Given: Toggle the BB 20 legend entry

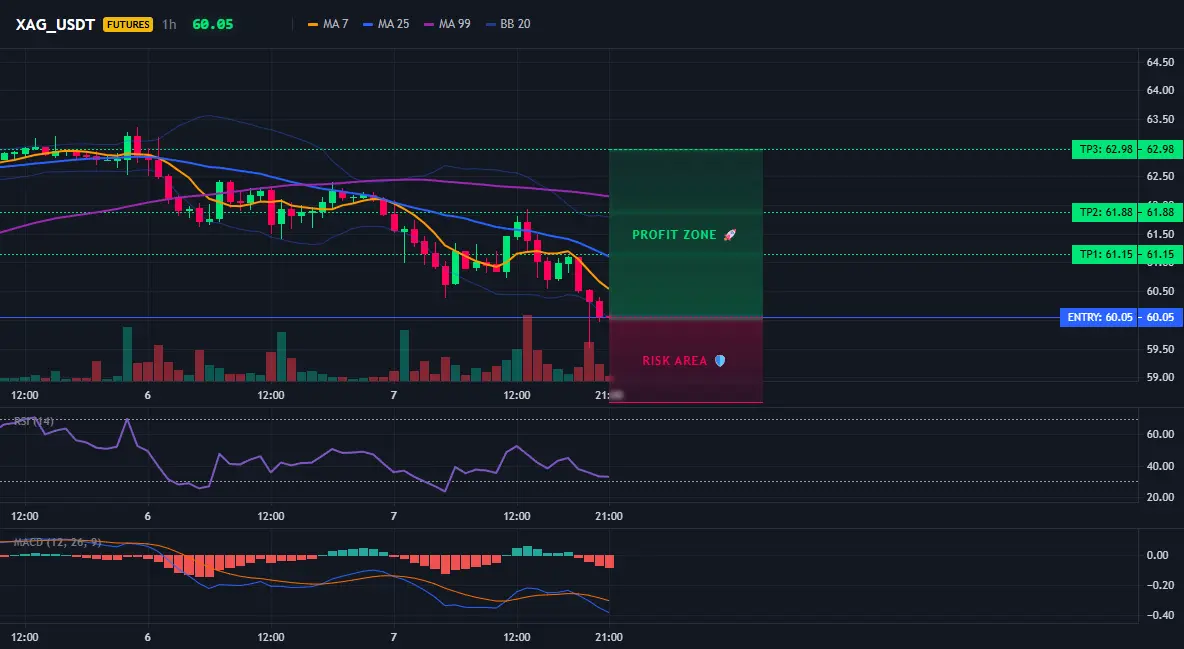Looking at the screenshot, I should pyautogui.click(x=508, y=24).
